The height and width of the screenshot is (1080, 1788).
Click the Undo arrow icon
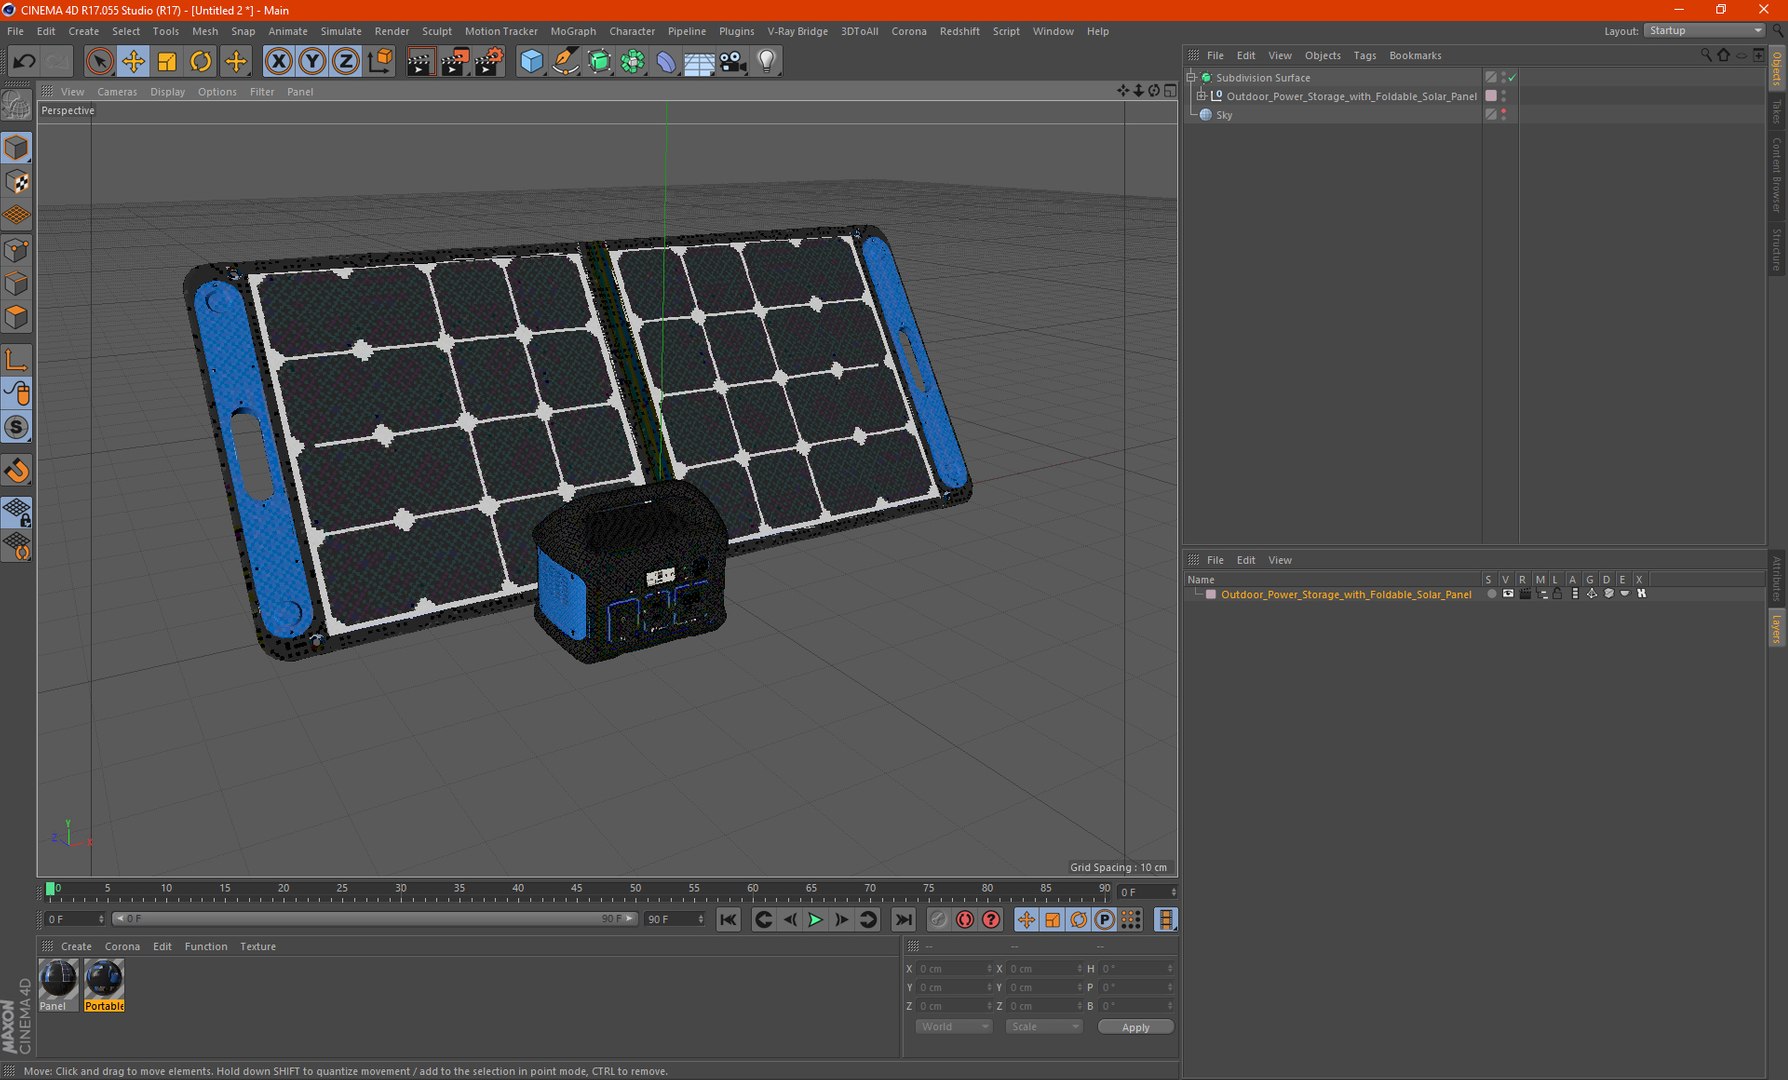pos(24,62)
